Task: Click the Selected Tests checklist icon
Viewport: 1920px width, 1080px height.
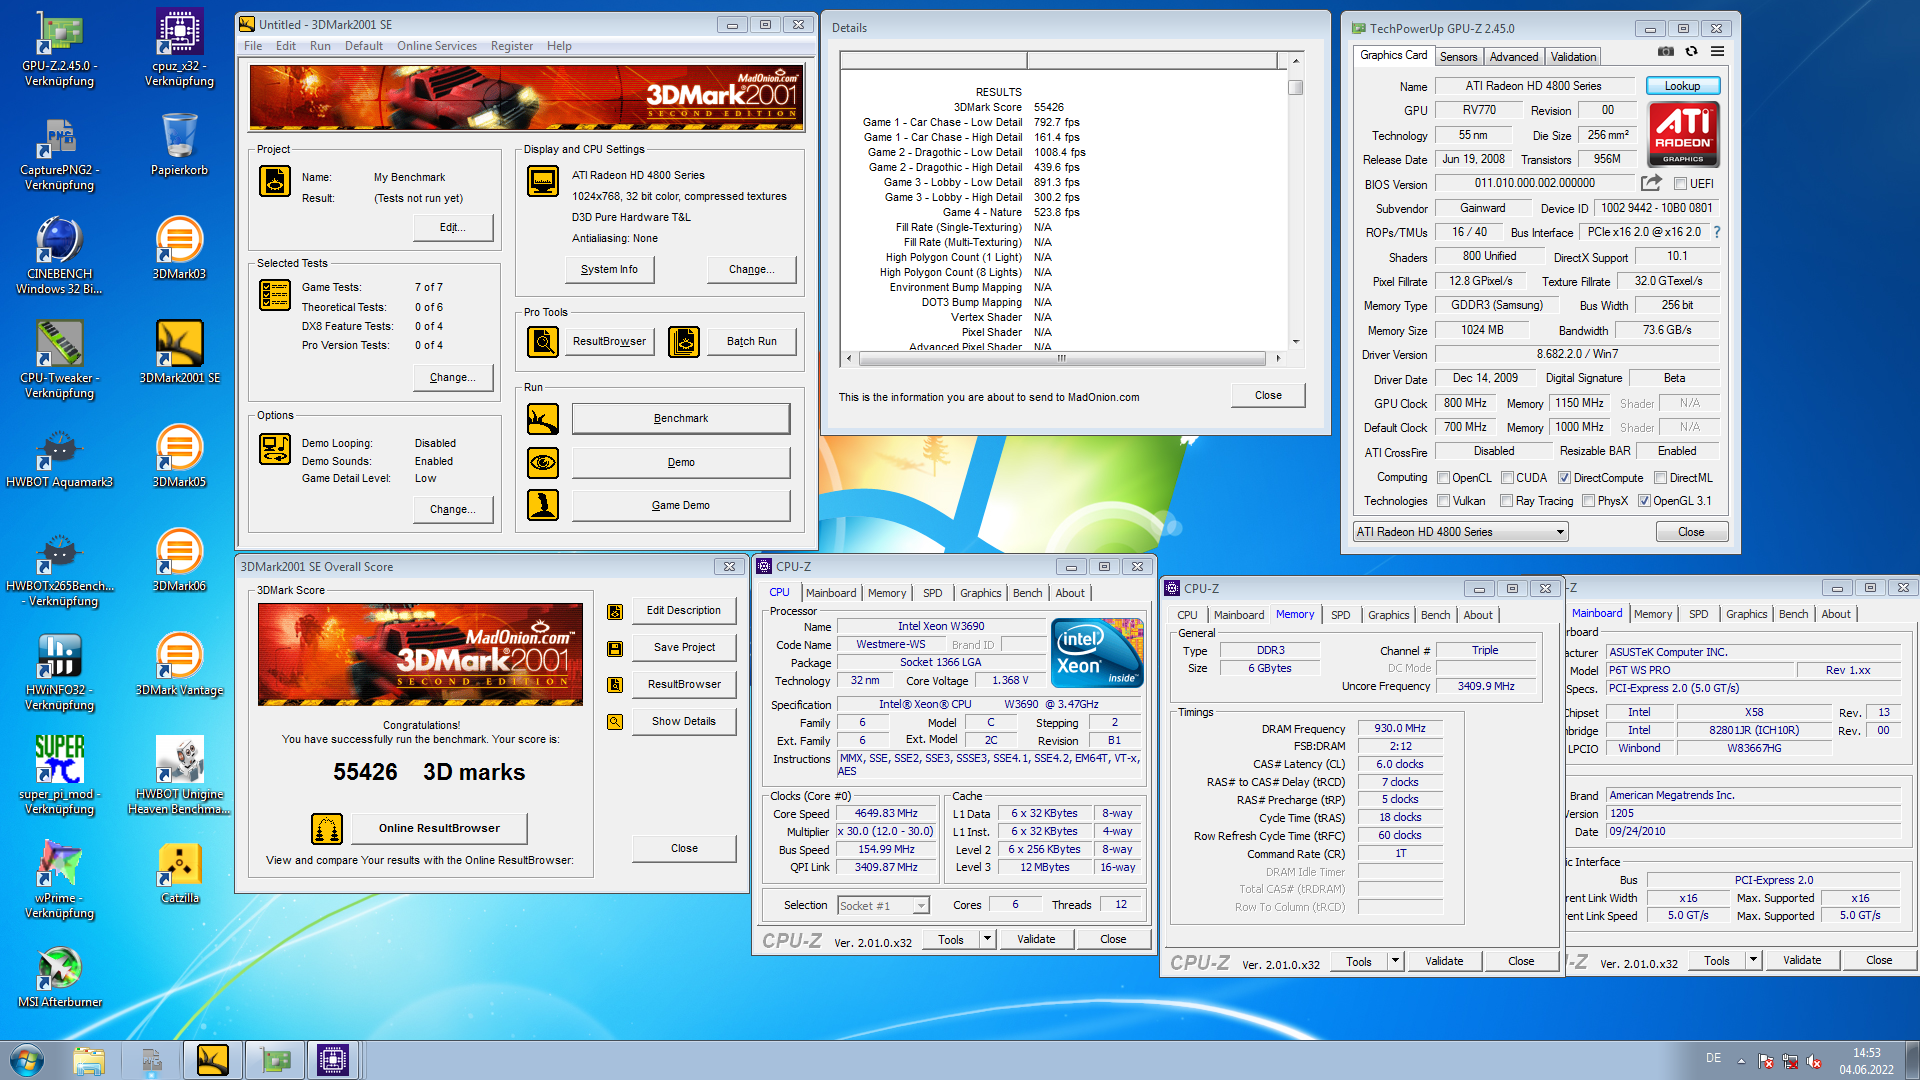Action: click(275, 295)
